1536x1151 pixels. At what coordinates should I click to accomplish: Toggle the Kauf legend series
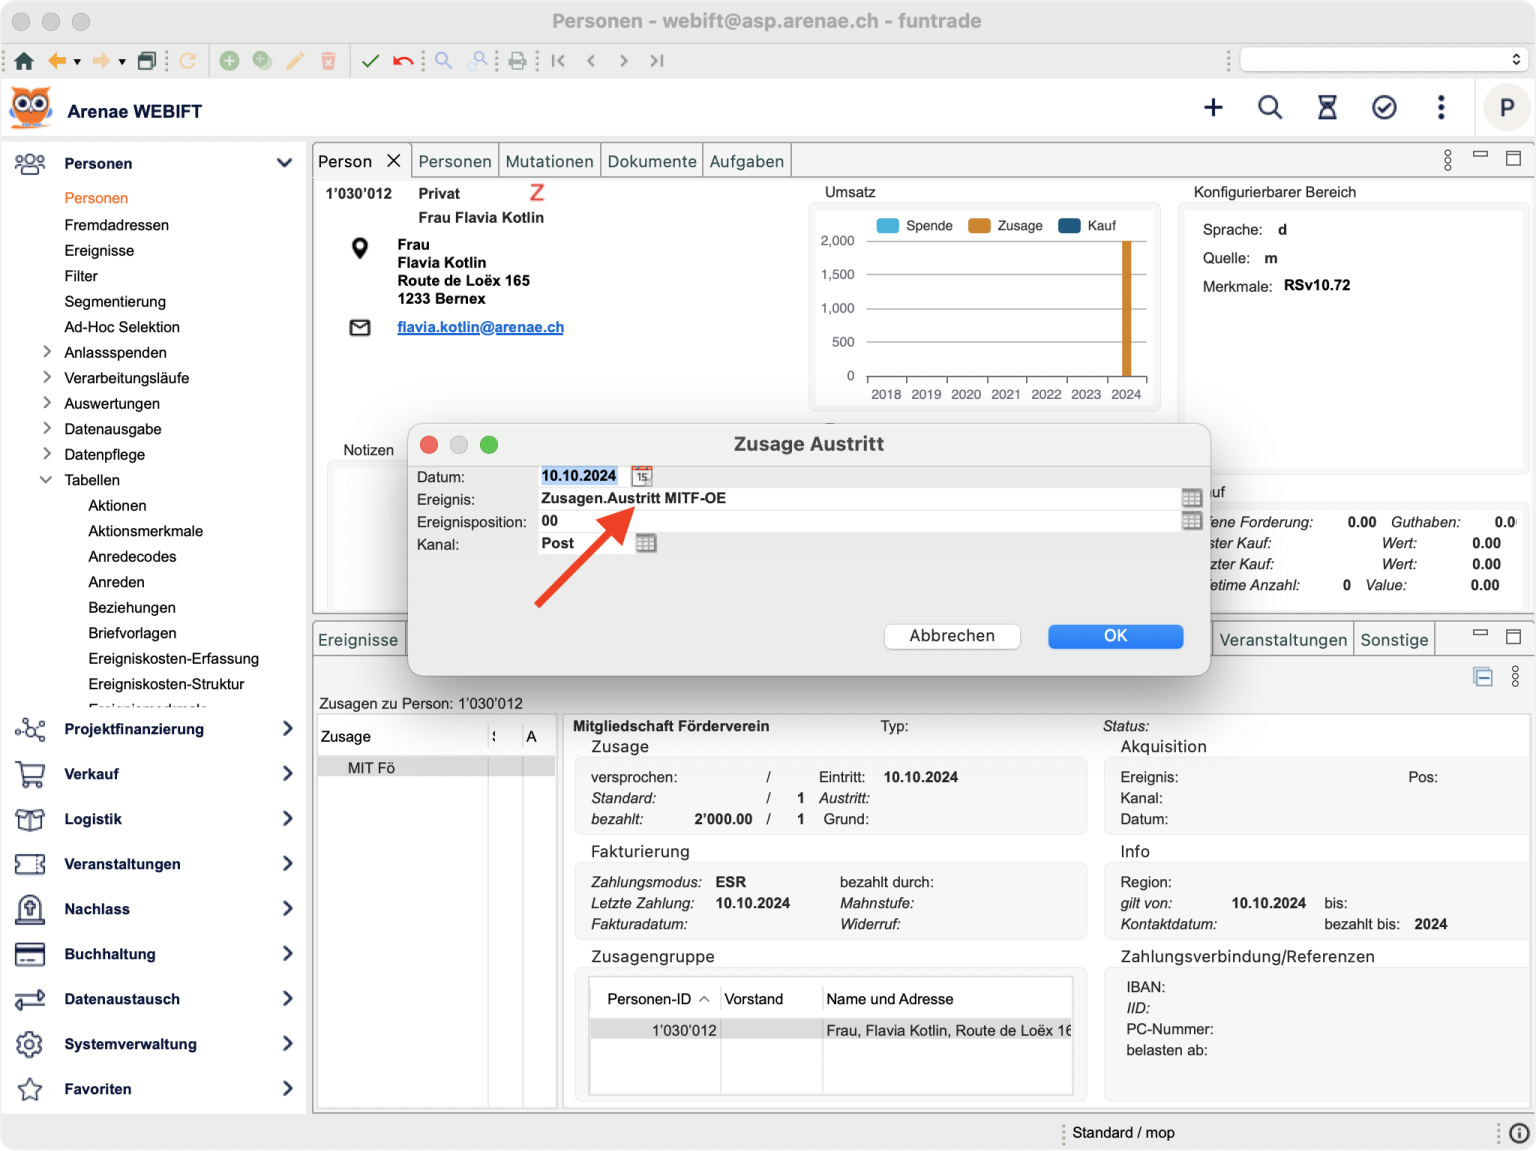tap(1087, 226)
